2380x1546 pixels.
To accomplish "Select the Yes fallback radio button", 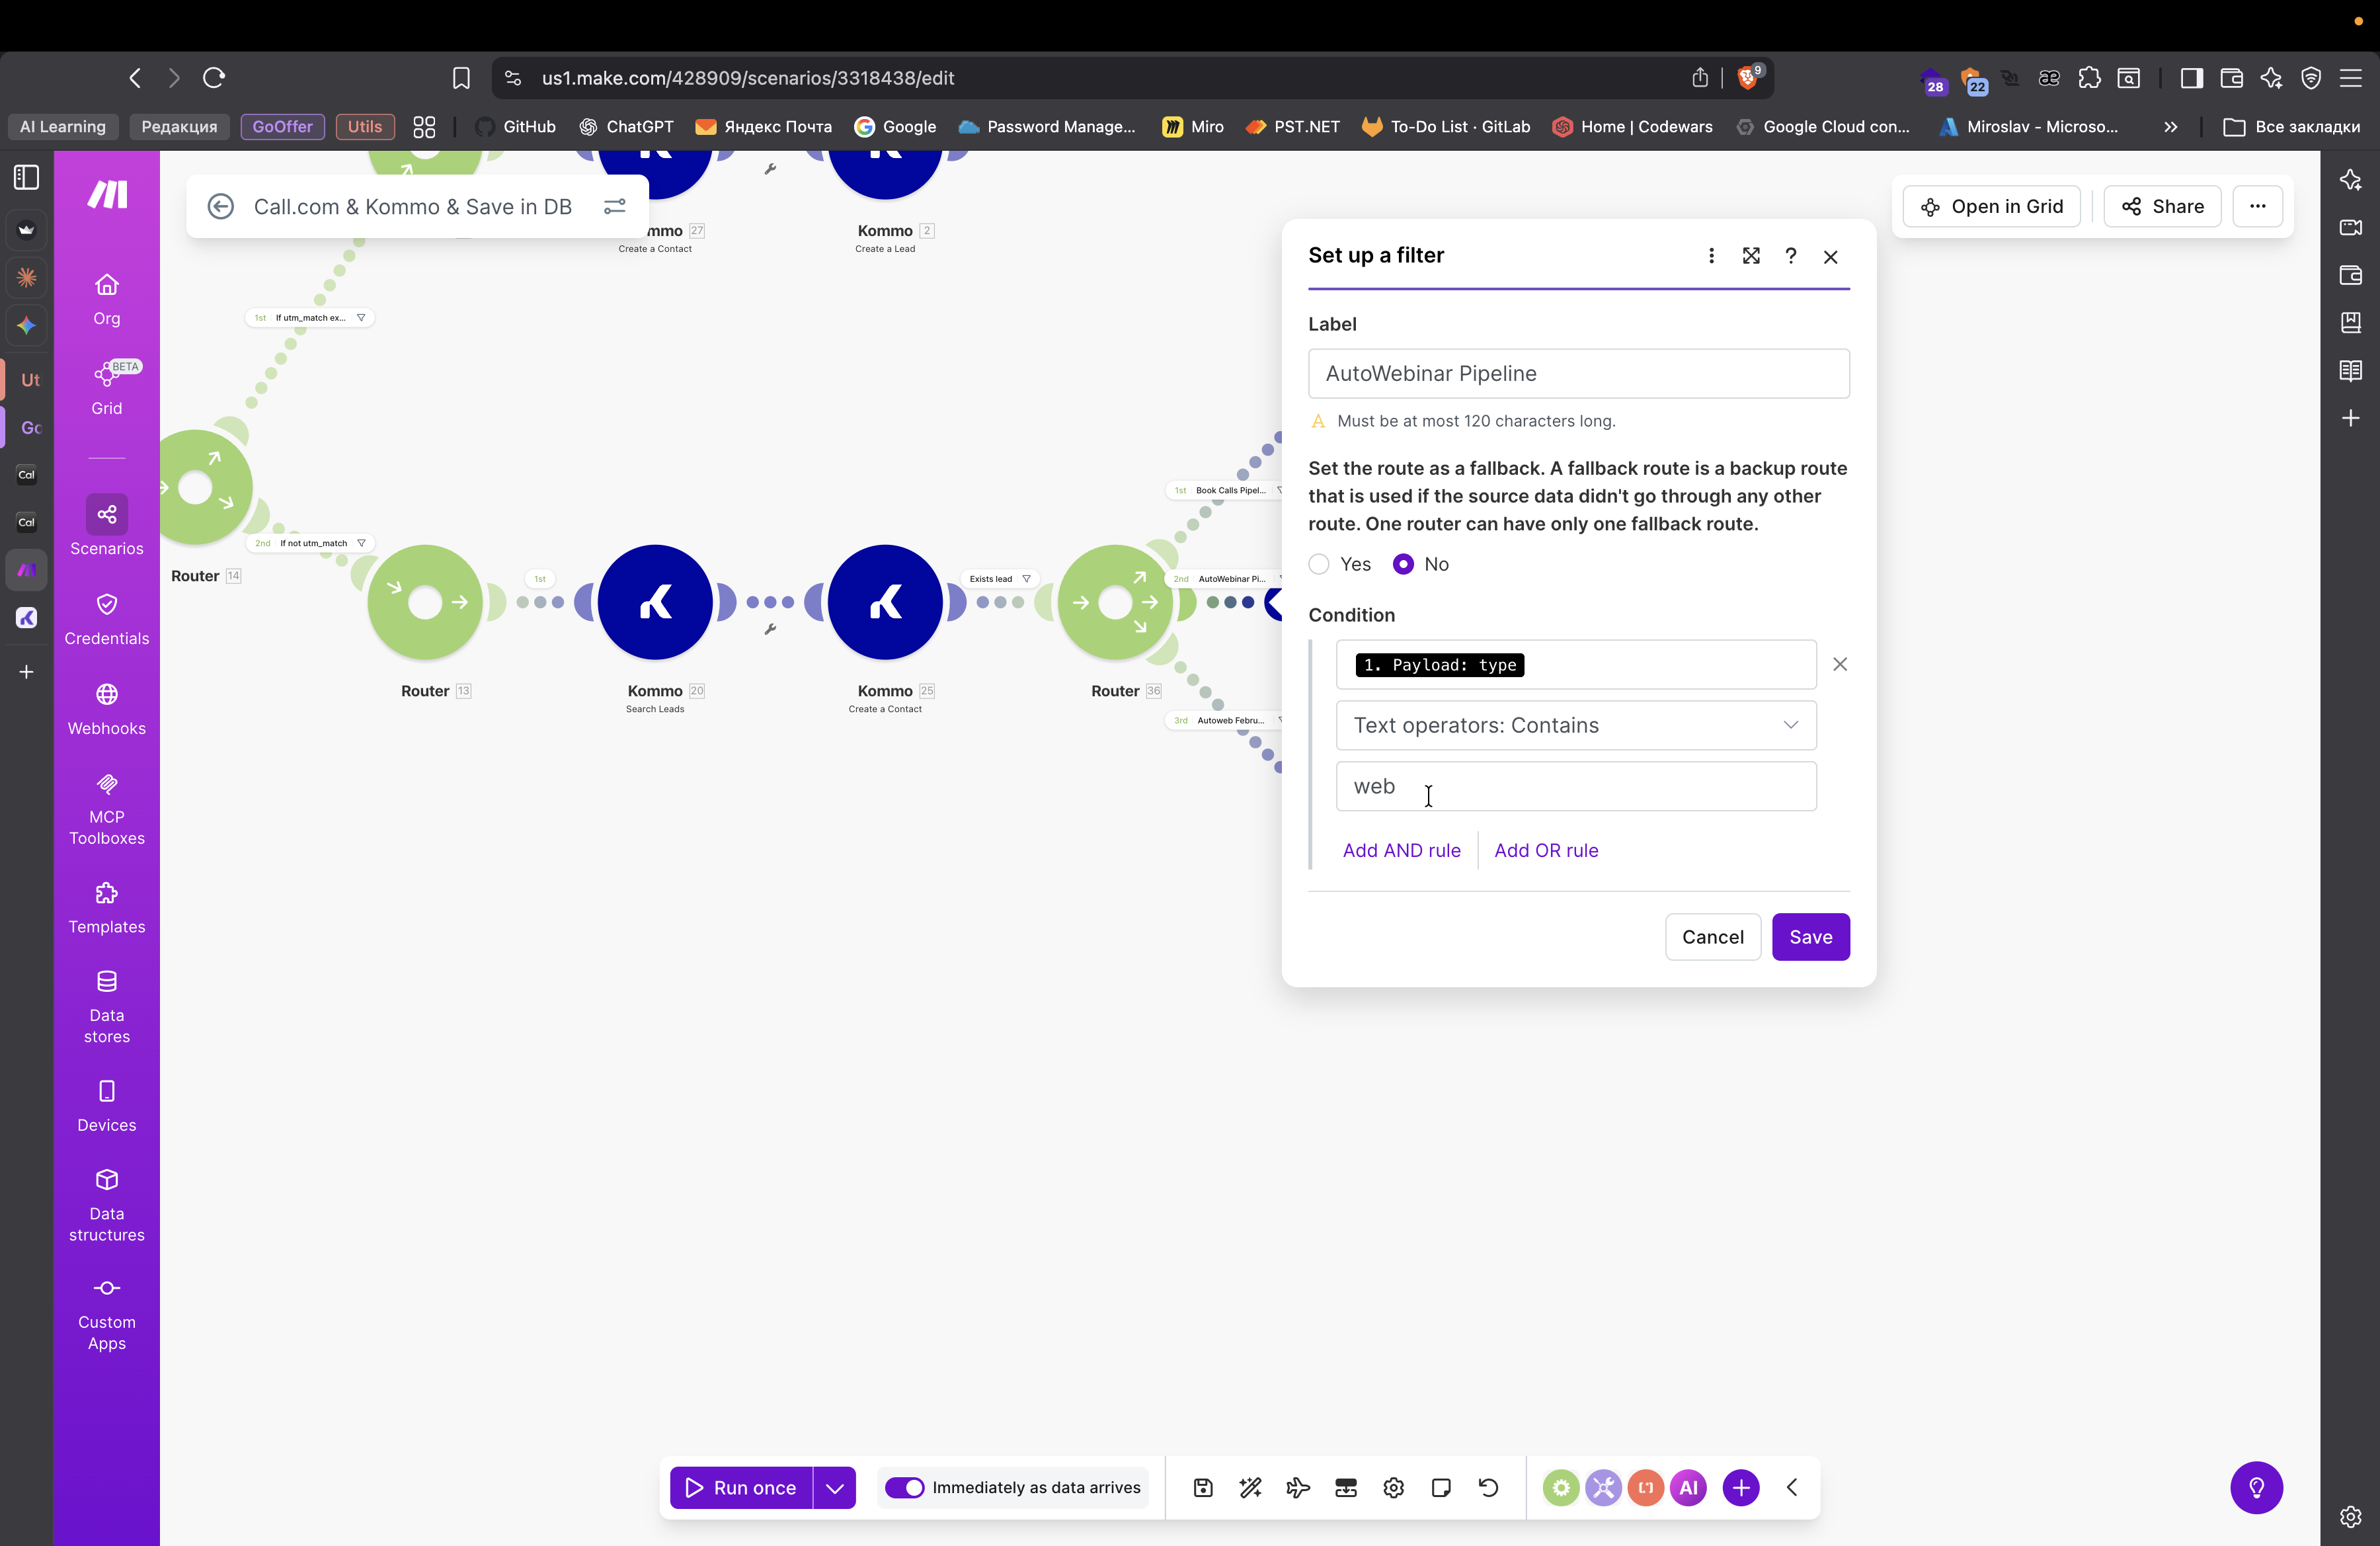I will (x=1319, y=564).
